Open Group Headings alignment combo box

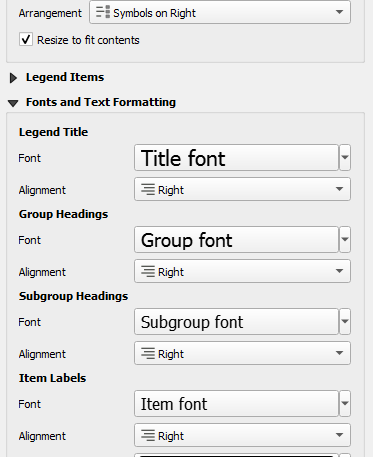(x=242, y=271)
